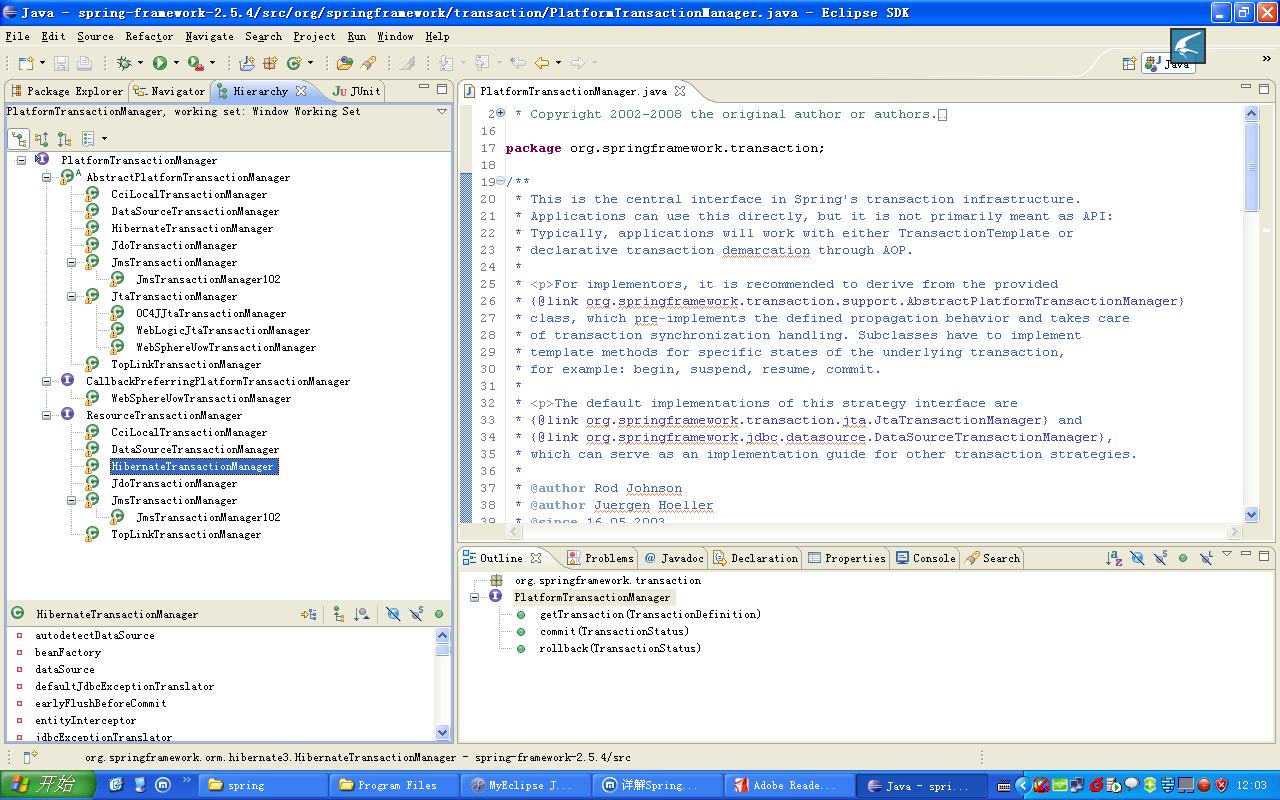Toggle Hide Fields in Outline view
Viewport: 1280px width, 800px height.
[1137, 558]
